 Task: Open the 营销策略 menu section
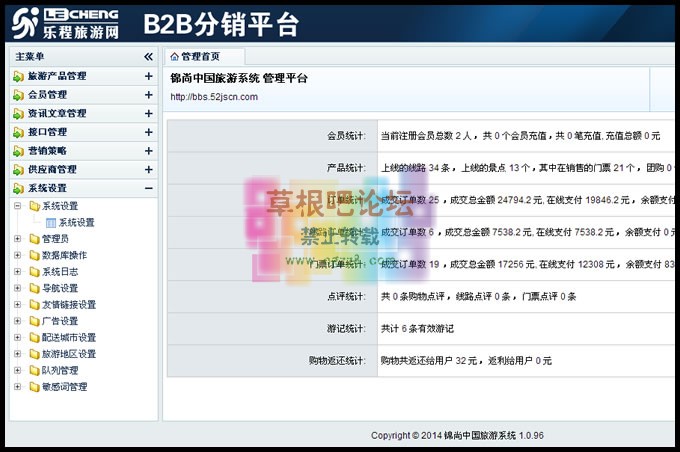point(84,151)
